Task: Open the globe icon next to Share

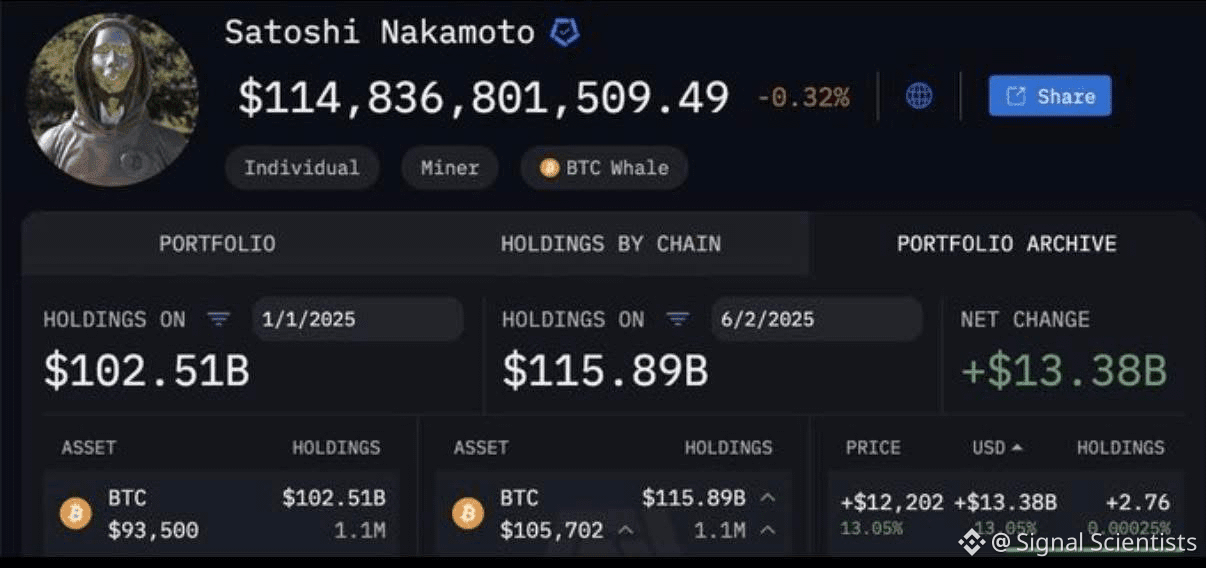Action: [919, 96]
